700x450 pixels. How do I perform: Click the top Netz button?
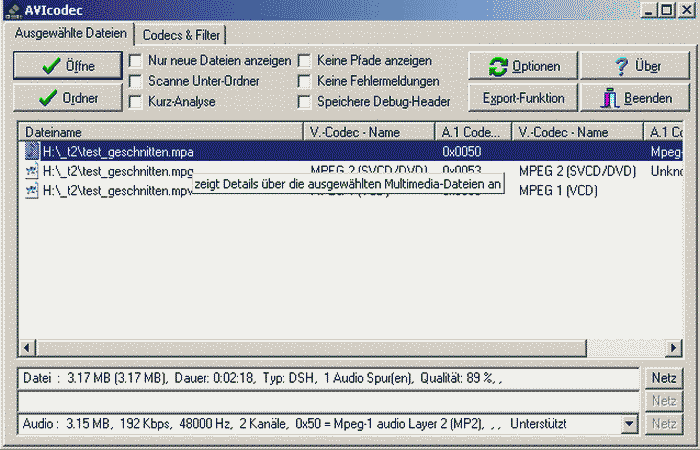point(662,379)
